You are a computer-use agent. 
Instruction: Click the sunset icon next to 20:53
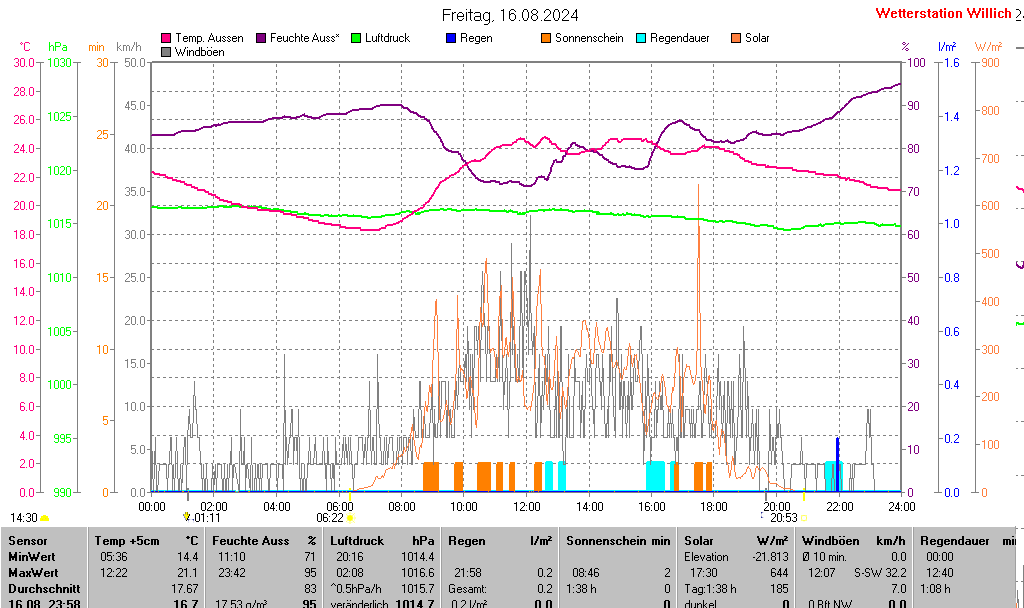pyautogui.click(x=805, y=517)
